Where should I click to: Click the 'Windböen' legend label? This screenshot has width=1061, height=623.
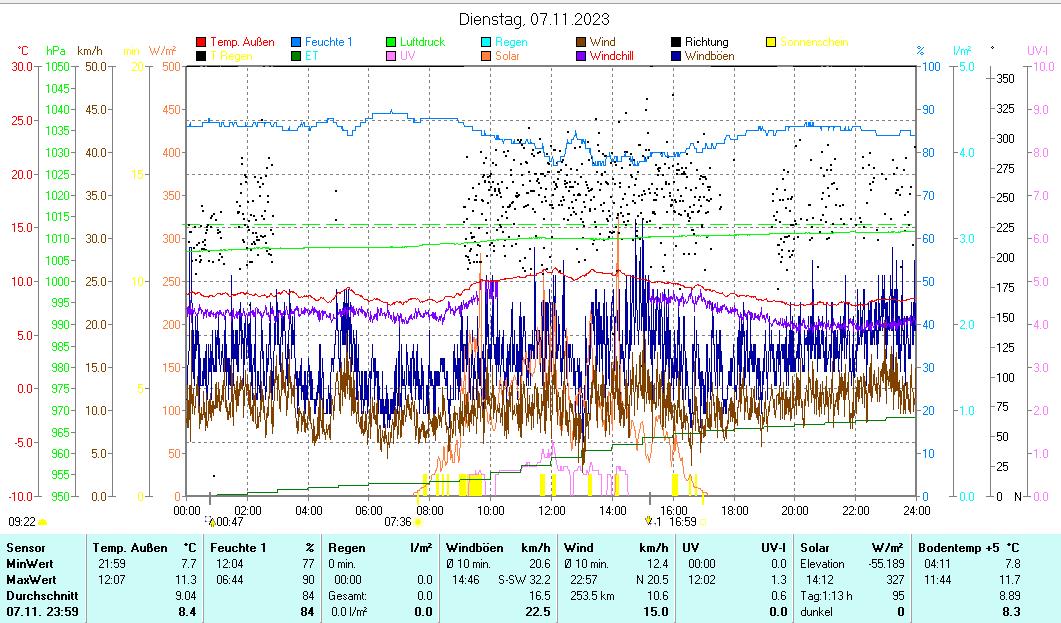[709, 56]
